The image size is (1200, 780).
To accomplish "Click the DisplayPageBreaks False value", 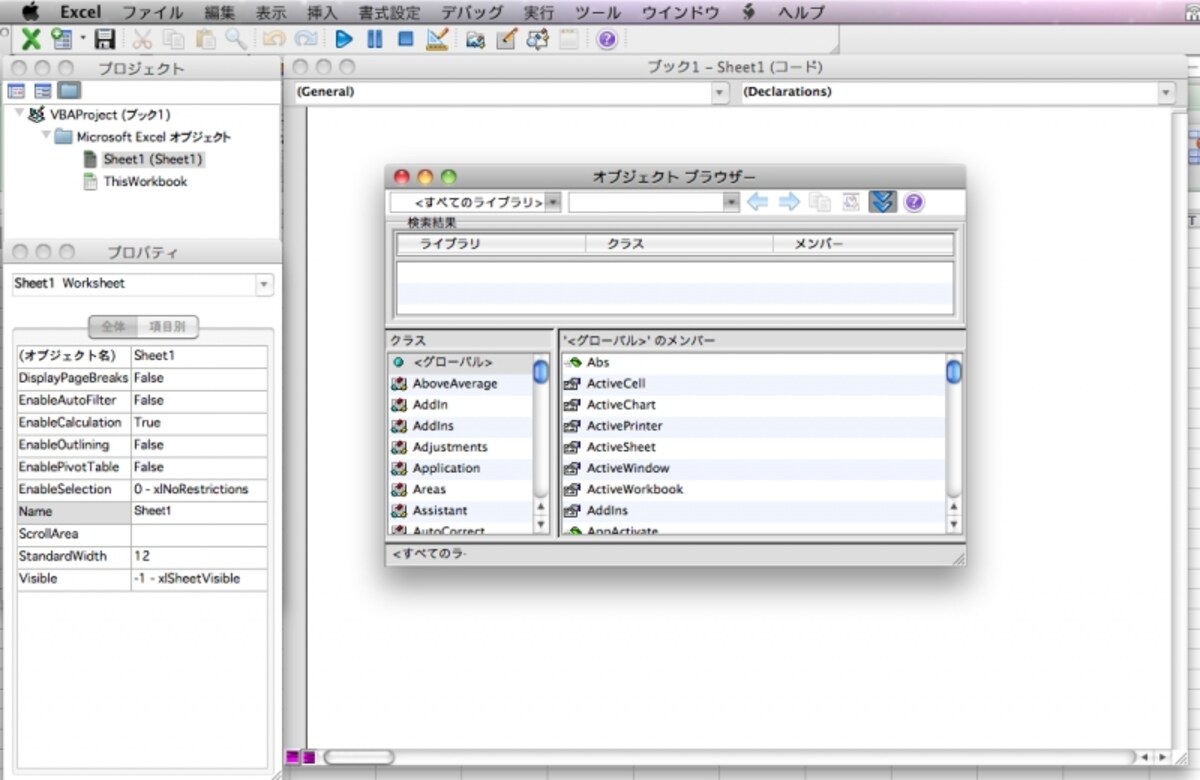I will [199, 378].
